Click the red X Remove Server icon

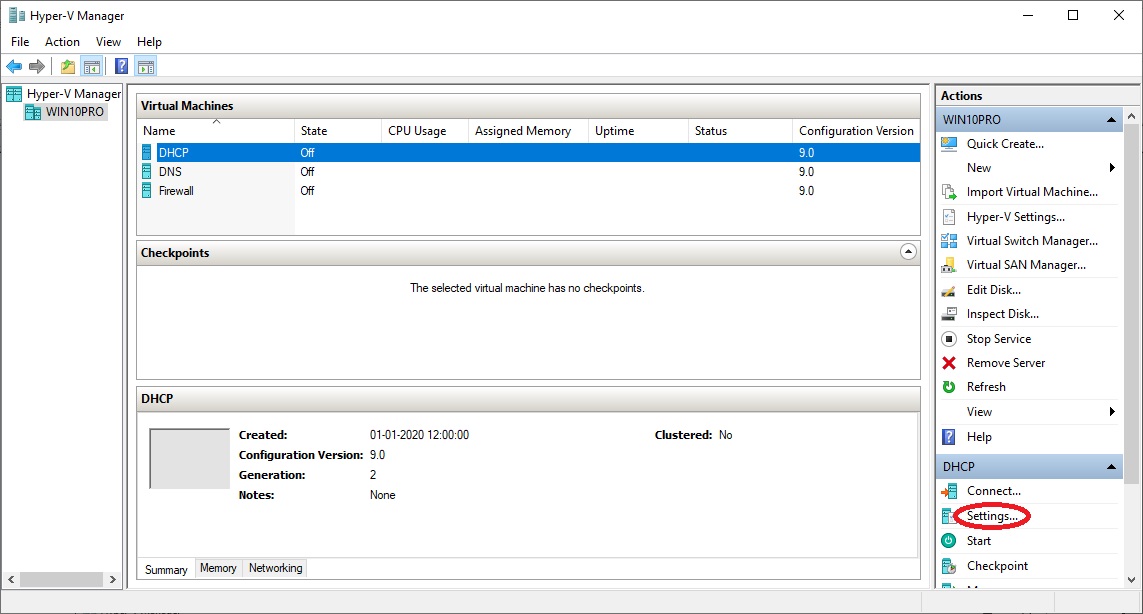click(948, 362)
